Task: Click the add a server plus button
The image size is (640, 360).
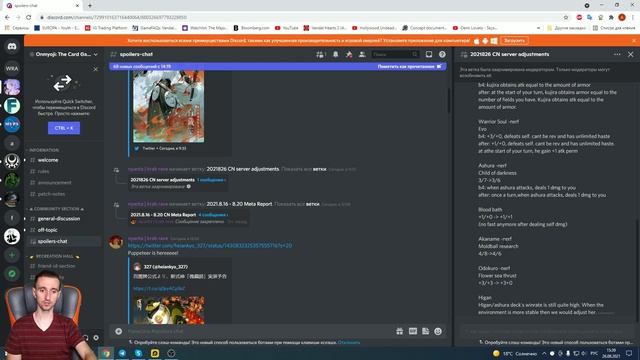Action: (12, 255)
